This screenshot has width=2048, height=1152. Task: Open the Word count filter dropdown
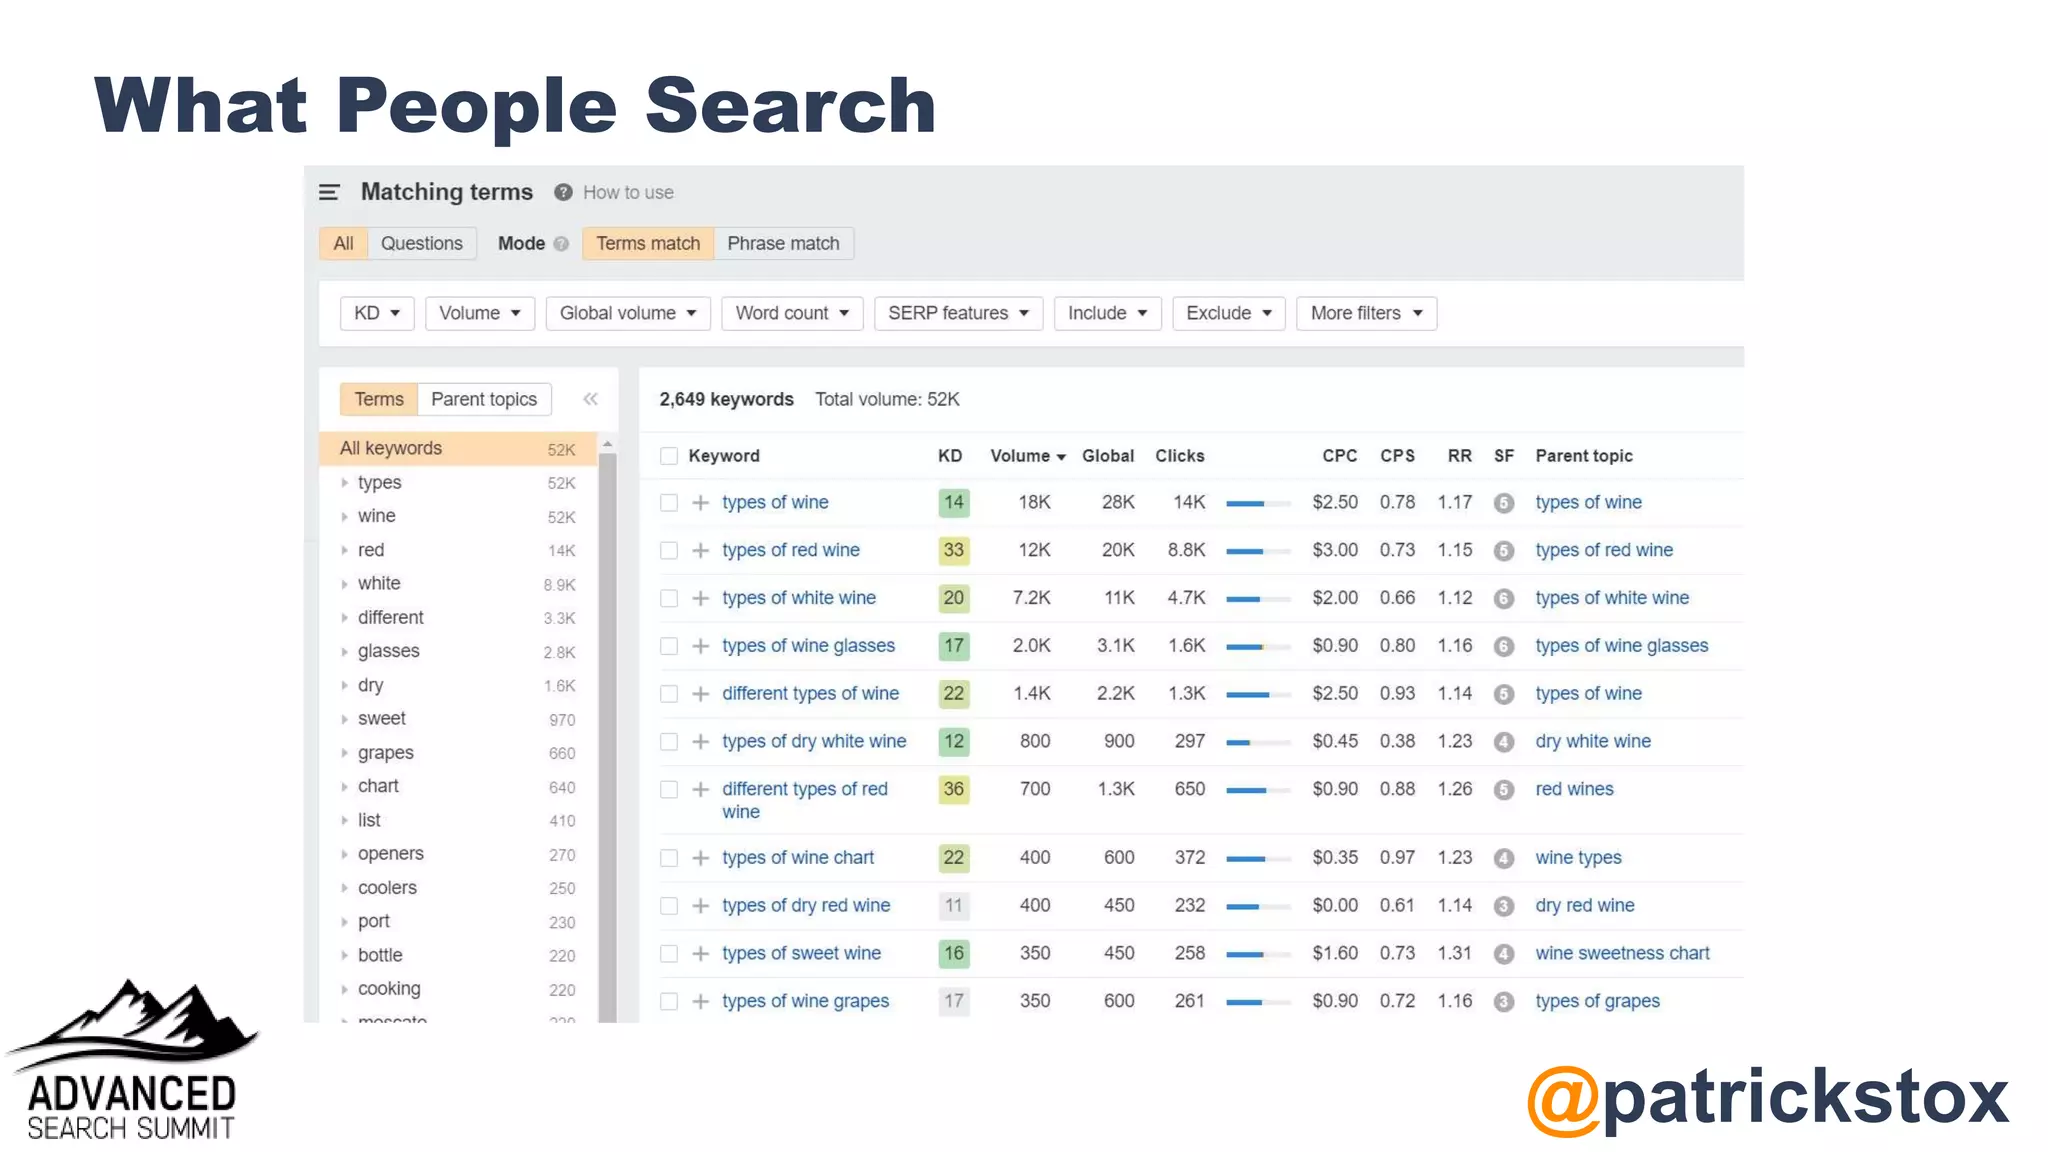click(792, 313)
